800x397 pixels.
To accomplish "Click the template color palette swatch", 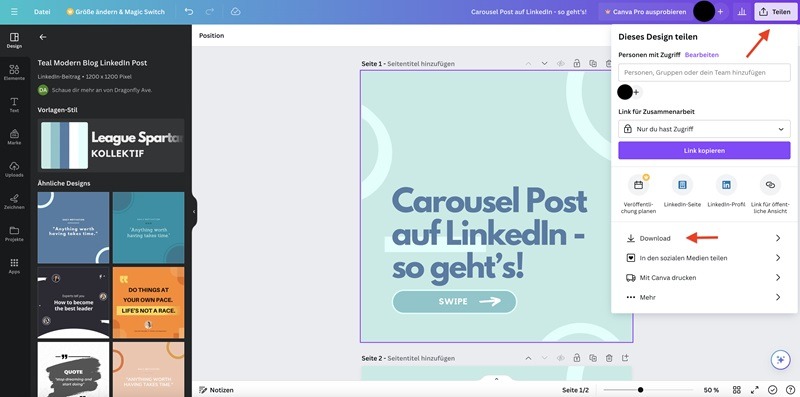I will [x=64, y=145].
